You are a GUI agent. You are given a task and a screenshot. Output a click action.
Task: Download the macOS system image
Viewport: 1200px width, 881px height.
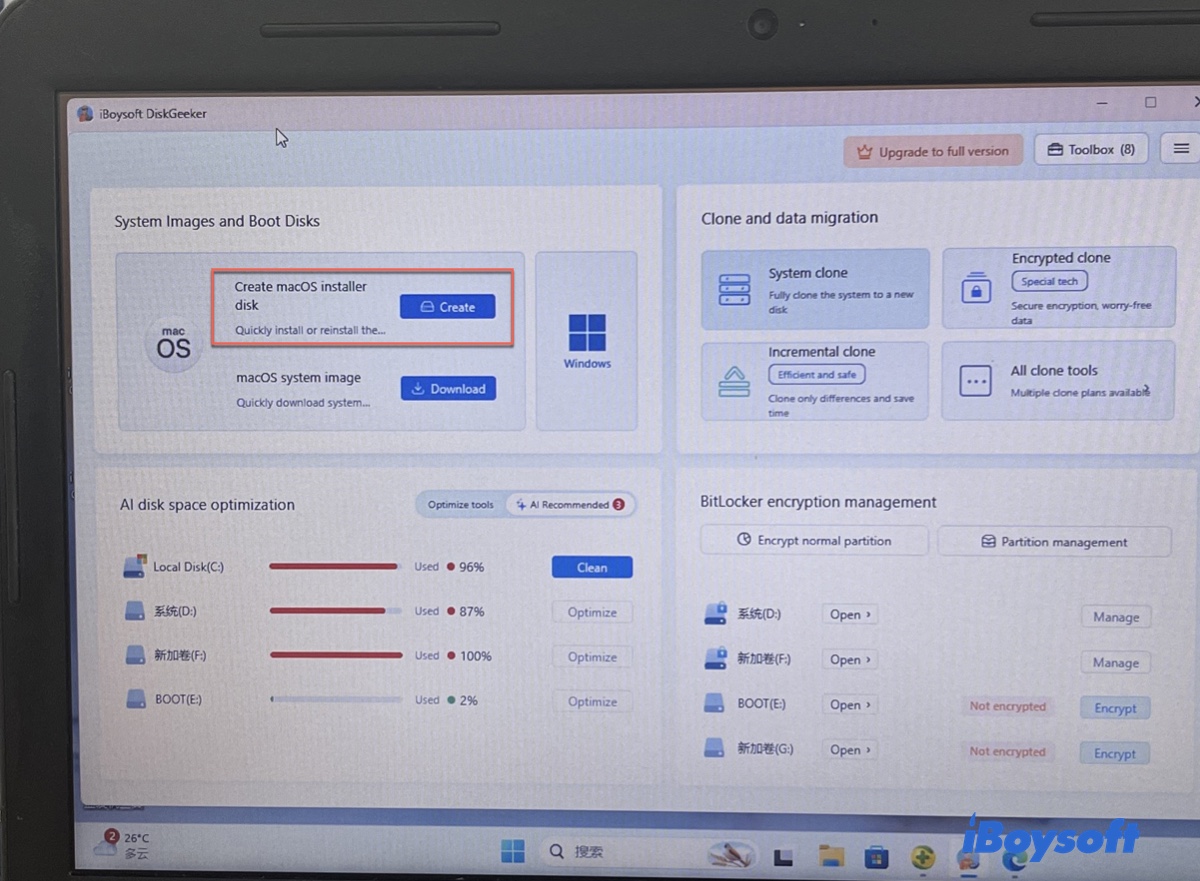[x=448, y=389]
